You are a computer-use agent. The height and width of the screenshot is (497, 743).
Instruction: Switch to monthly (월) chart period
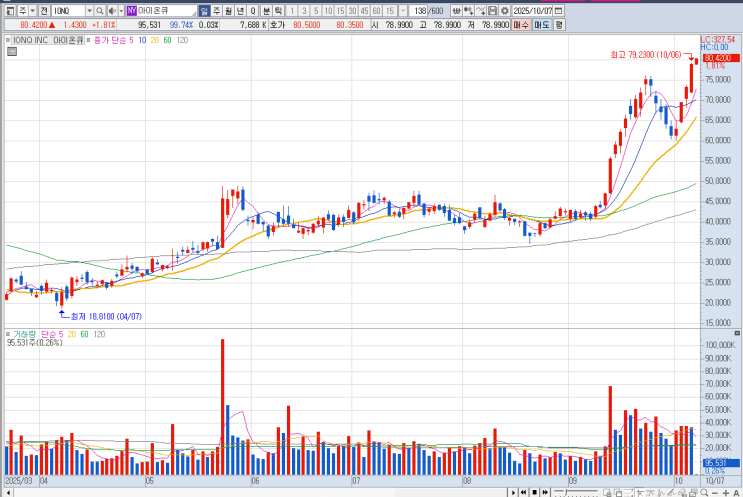coord(228,10)
